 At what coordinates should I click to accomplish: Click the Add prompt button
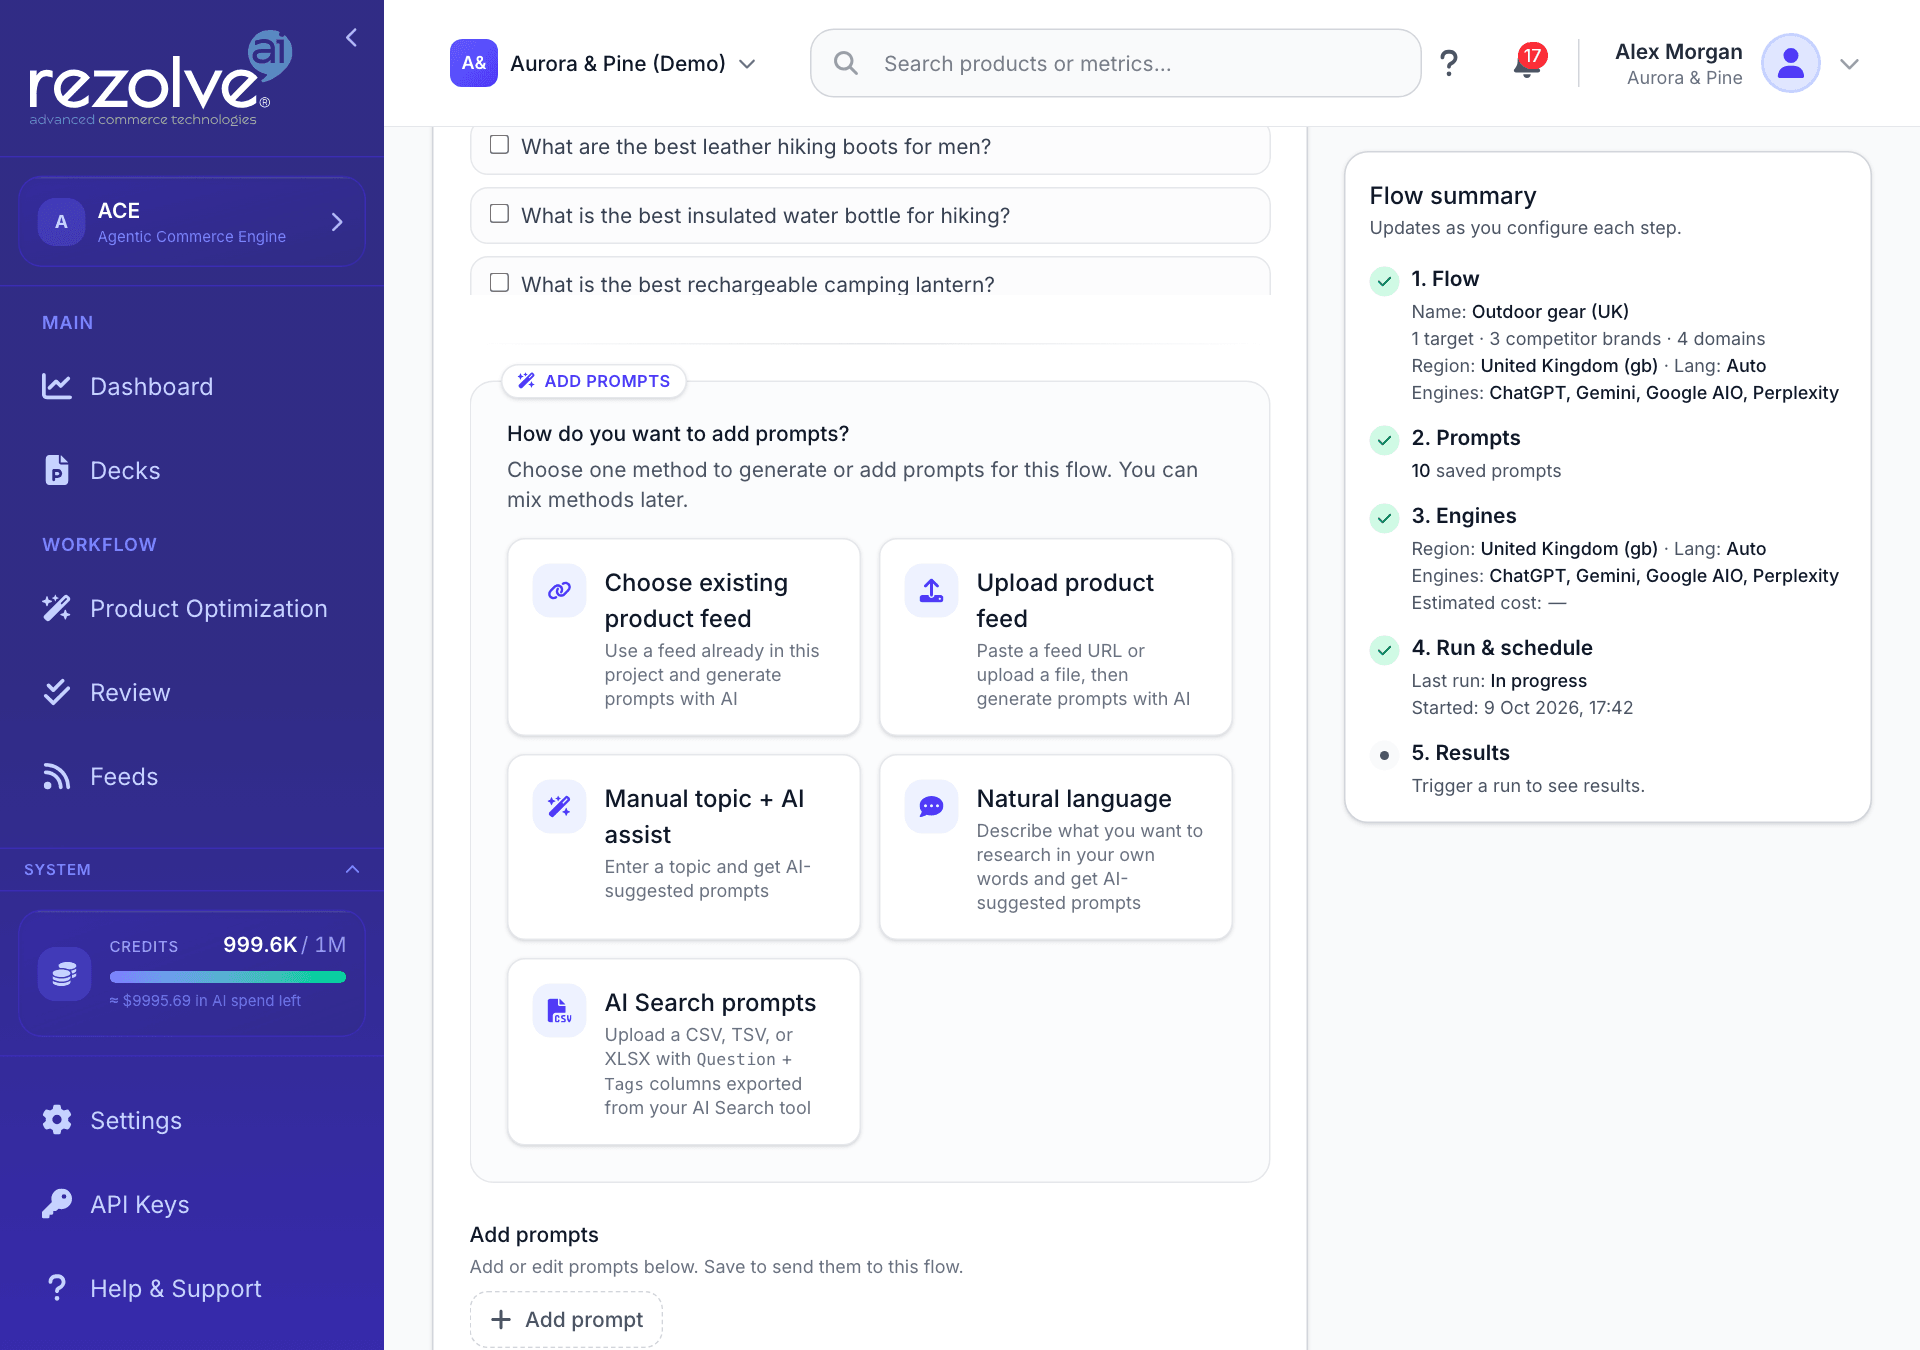[x=566, y=1319]
